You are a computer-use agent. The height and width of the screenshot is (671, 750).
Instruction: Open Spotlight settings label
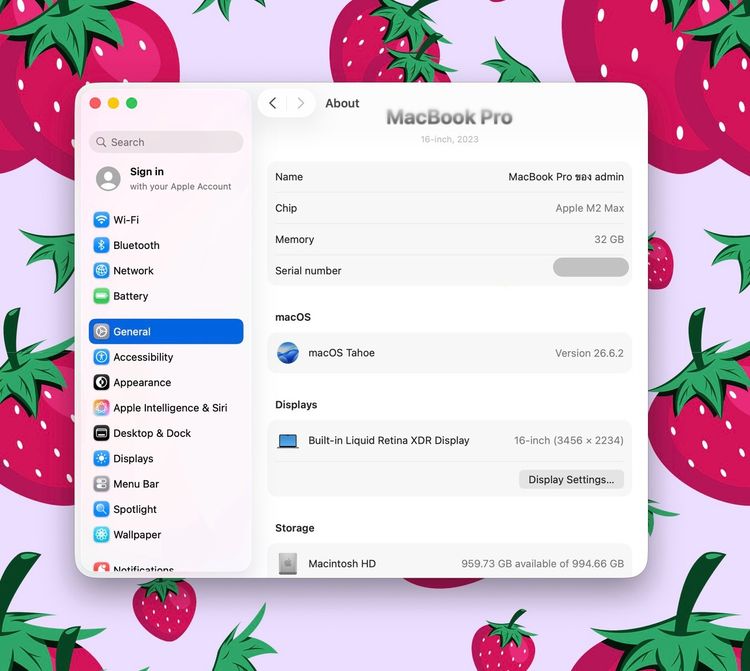135,509
